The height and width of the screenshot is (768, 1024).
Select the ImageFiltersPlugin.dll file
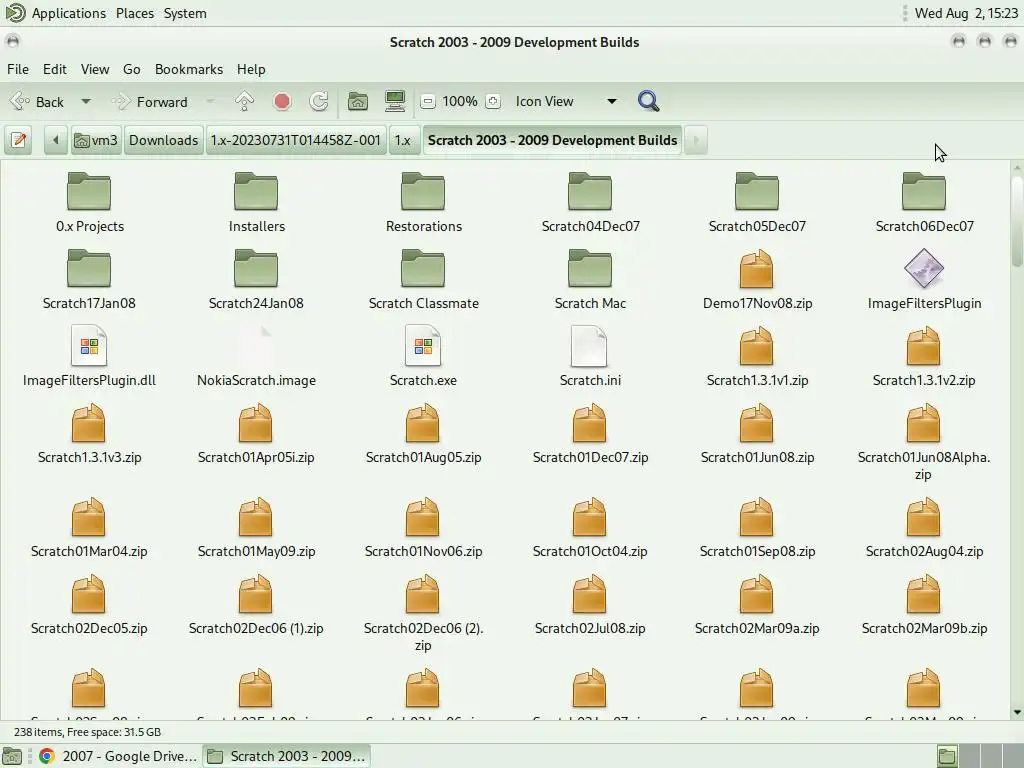89,357
